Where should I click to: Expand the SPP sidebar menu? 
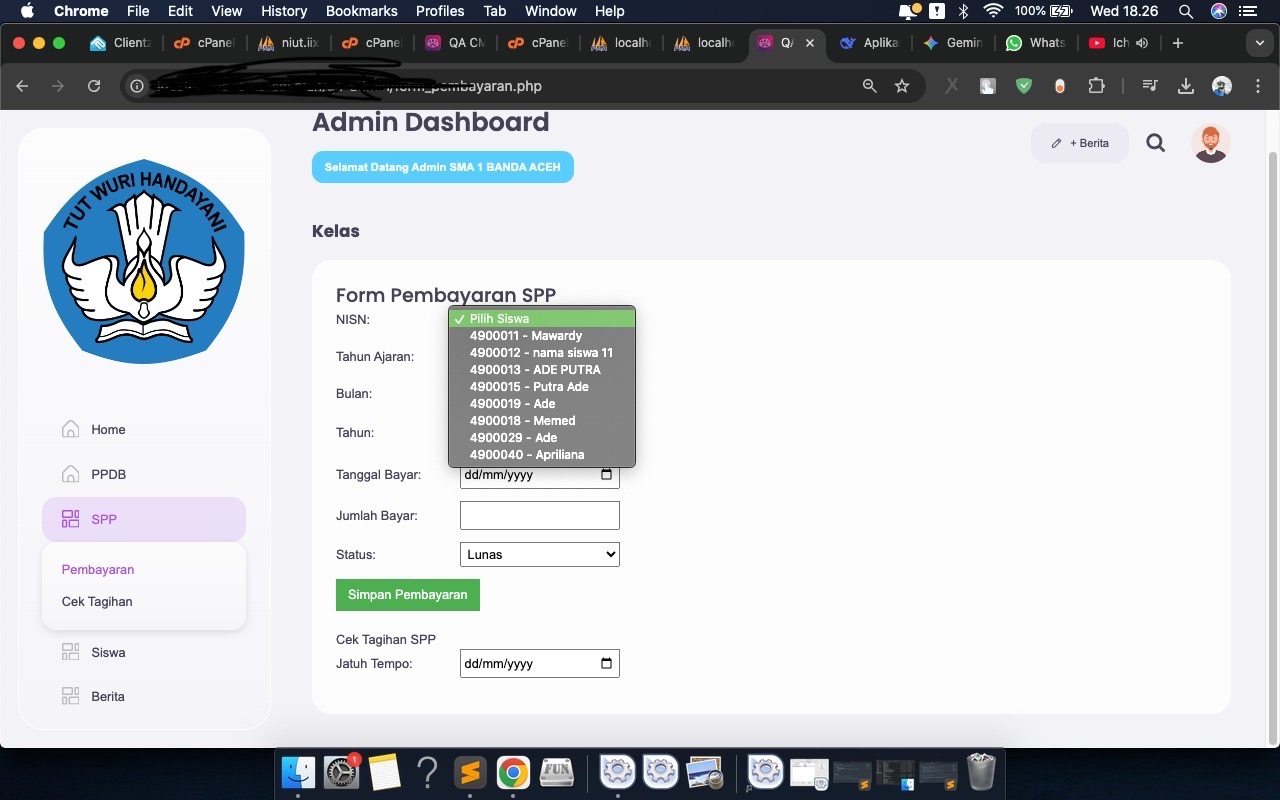coord(144,519)
